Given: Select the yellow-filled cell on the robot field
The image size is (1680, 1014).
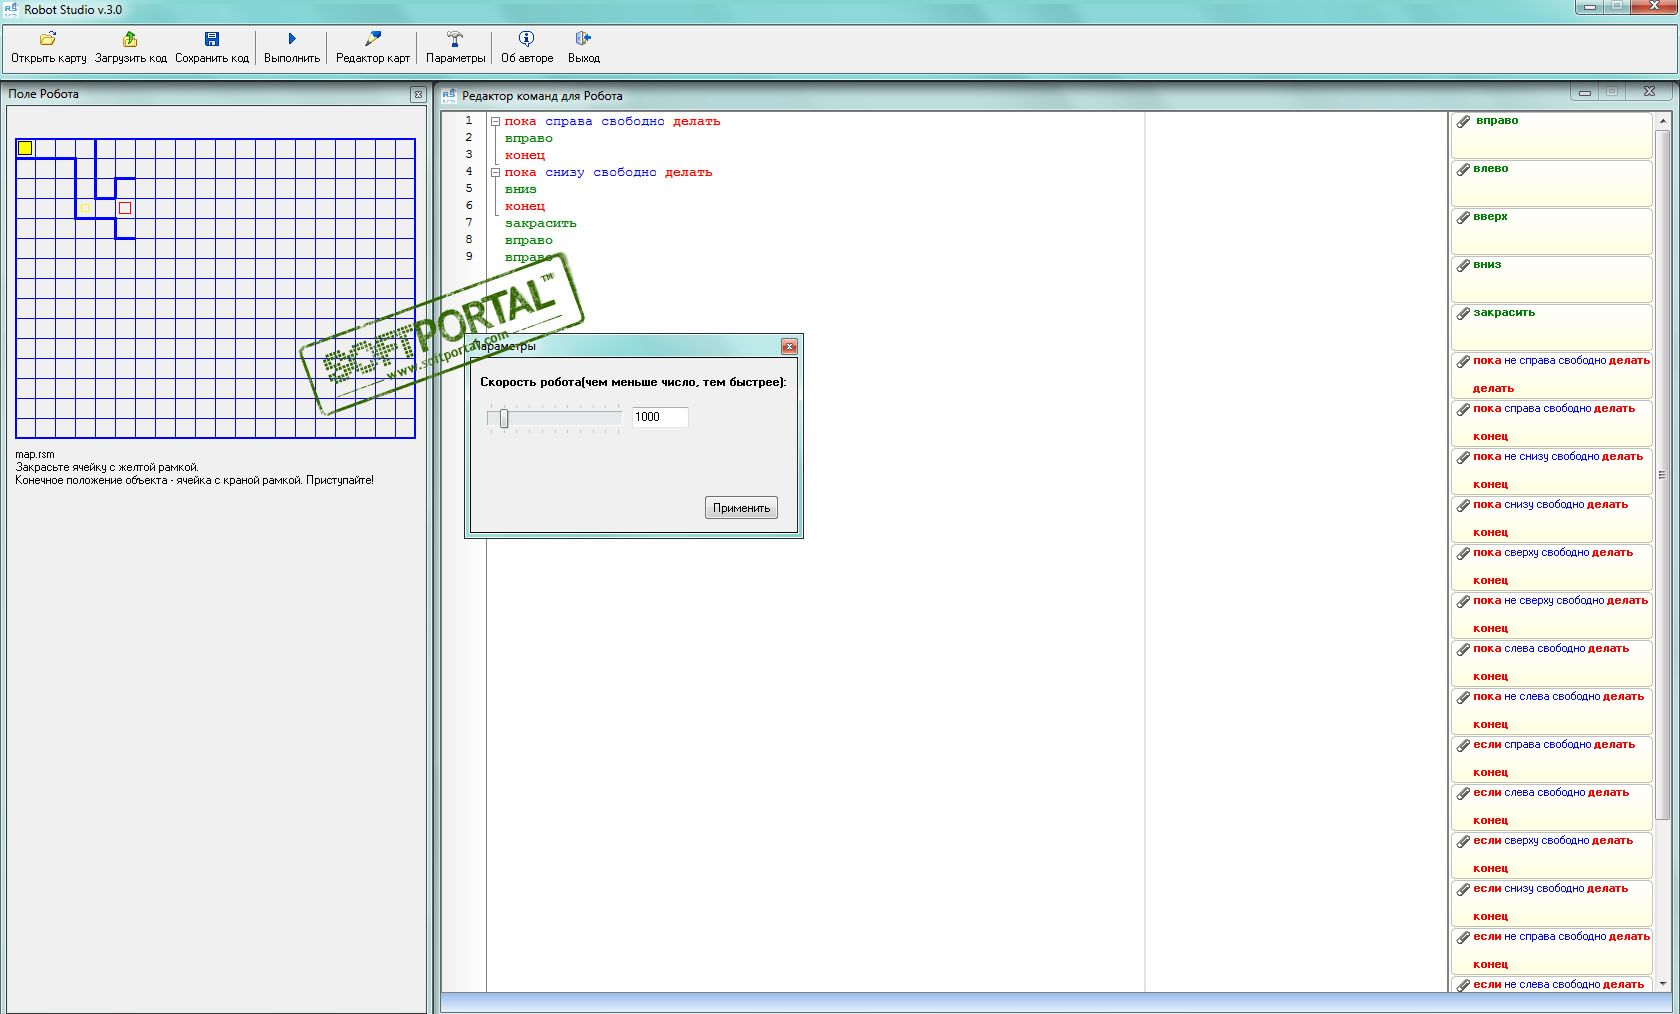Looking at the screenshot, I should [x=25, y=148].
